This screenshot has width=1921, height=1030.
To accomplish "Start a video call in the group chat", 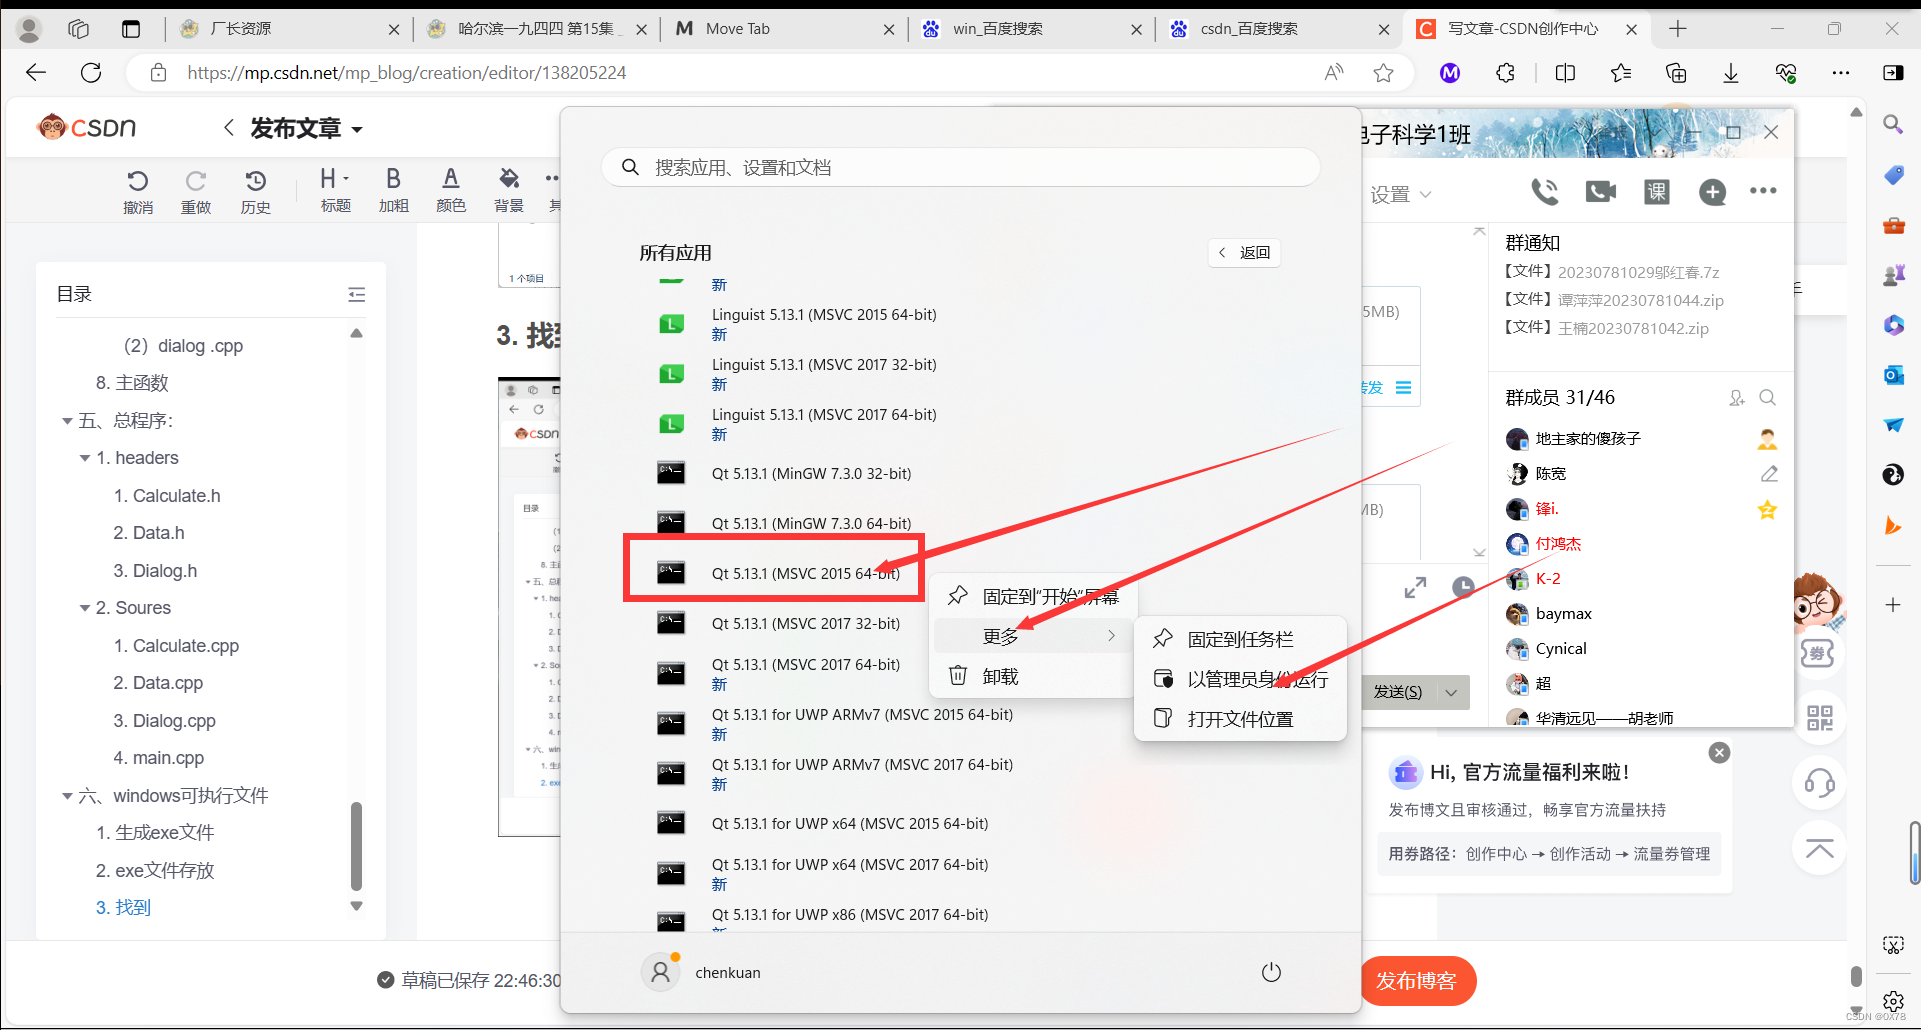I will pyautogui.click(x=1601, y=191).
